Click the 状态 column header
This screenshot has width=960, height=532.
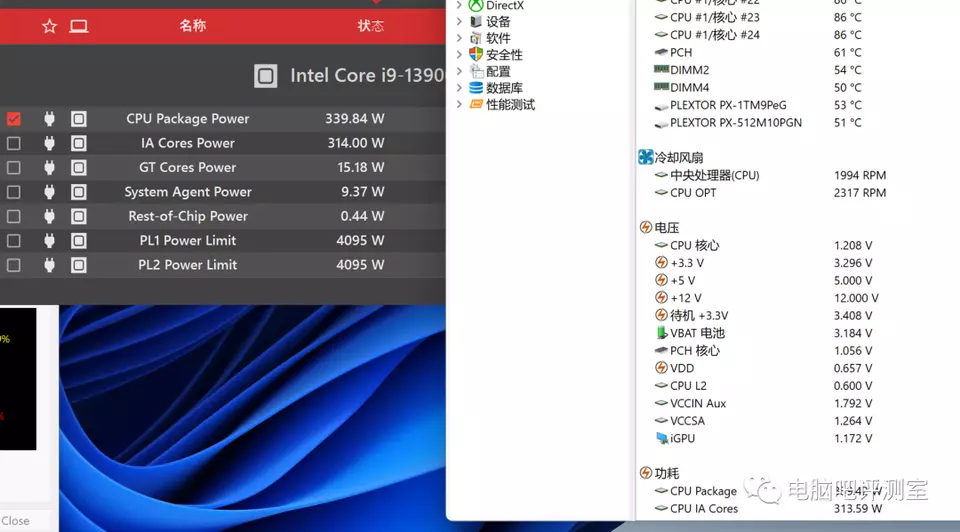(370, 26)
